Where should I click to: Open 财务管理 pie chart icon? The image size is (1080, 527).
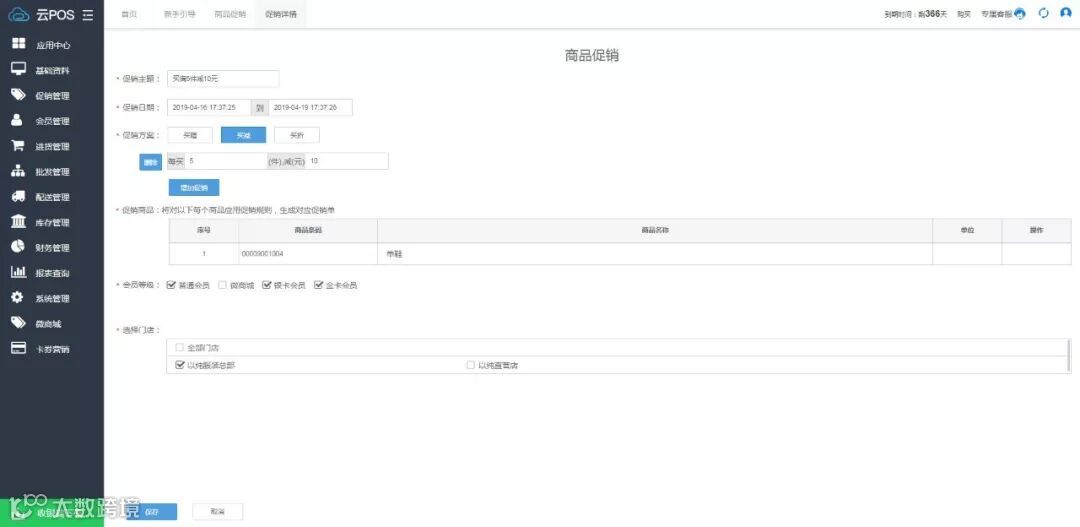pyautogui.click(x=19, y=247)
